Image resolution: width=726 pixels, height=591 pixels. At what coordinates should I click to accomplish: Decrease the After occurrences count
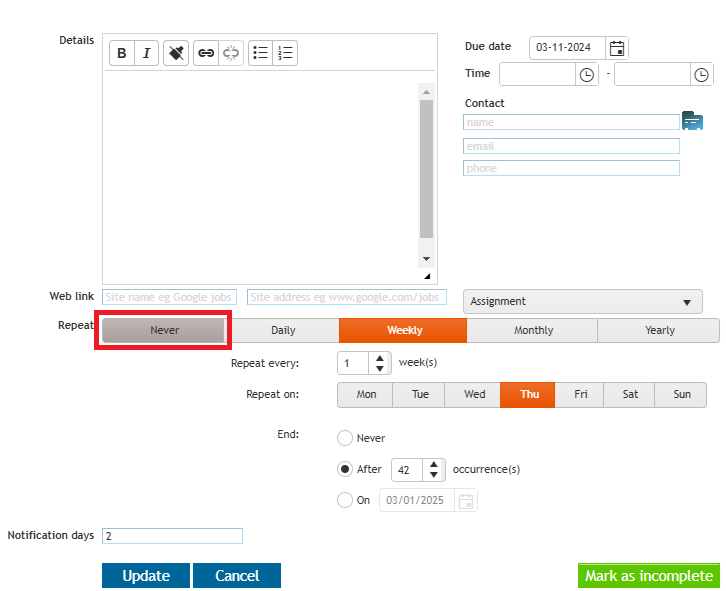[434, 475]
